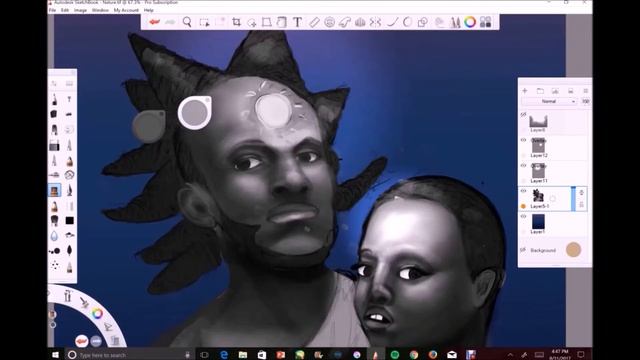Open the Draw Styles shapes tool
Image resolution: width=640 pixels, height=360 pixels.
[x=422, y=22]
